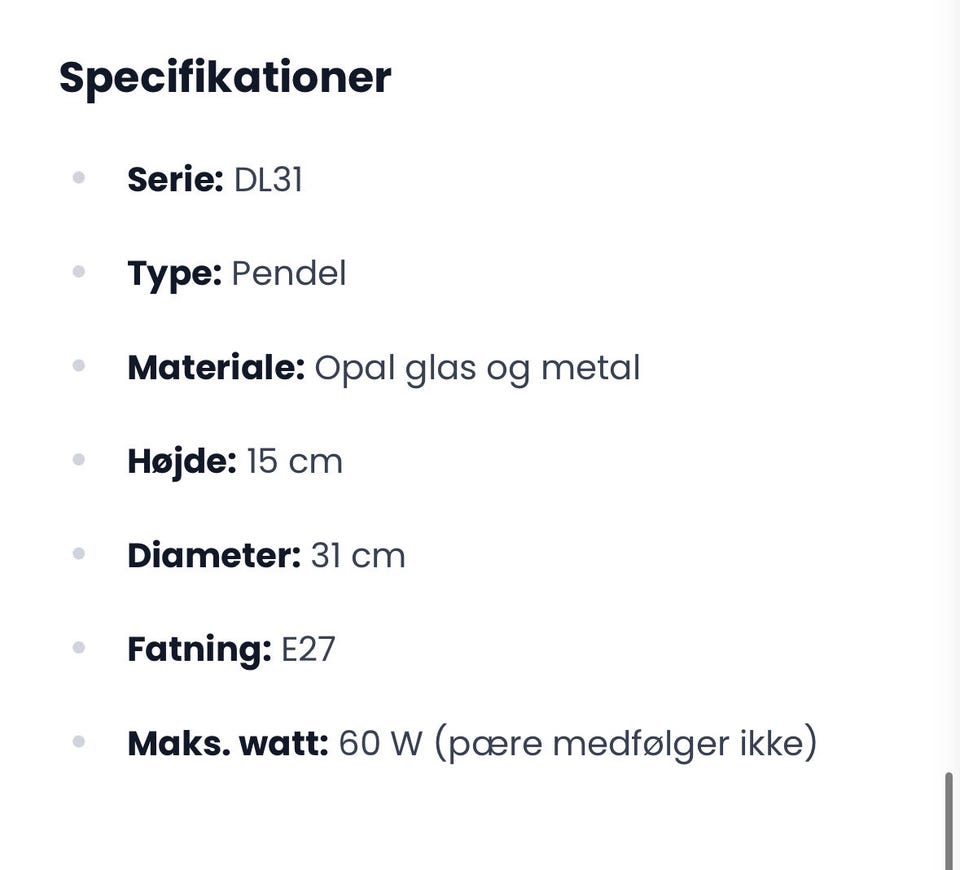The image size is (960, 870).
Task: Click the bold Materiale label
Action: pyautogui.click(x=216, y=368)
